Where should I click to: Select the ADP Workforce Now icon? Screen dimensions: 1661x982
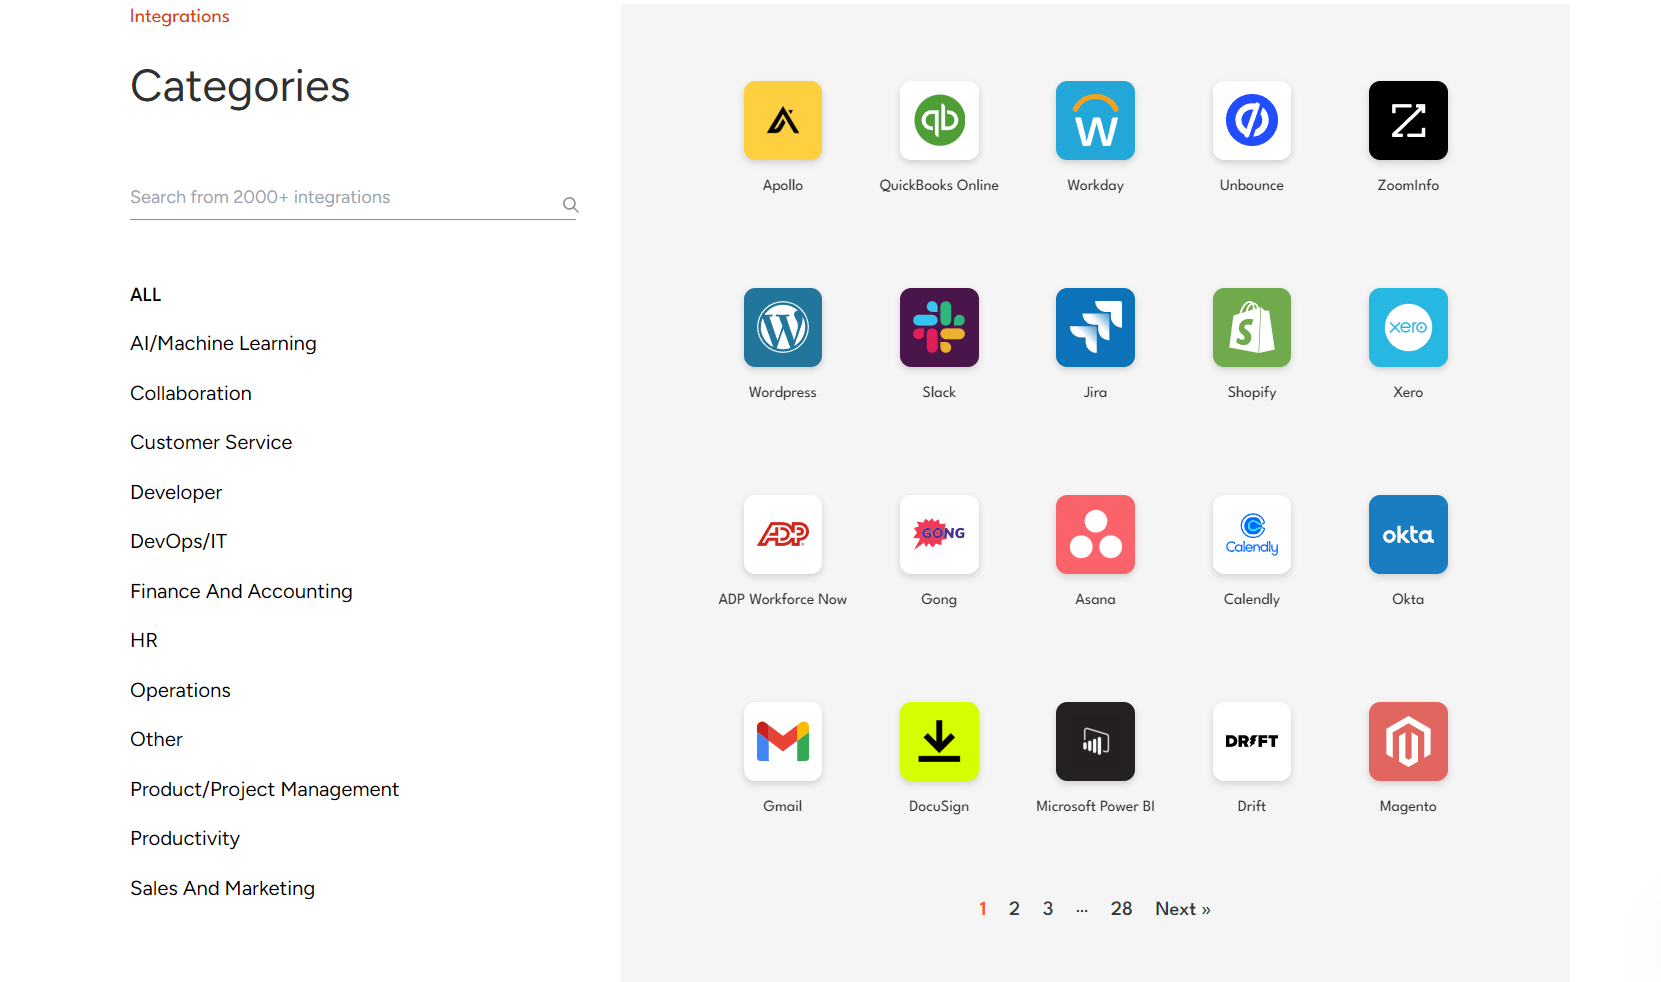pyautogui.click(x=783, y=534)
